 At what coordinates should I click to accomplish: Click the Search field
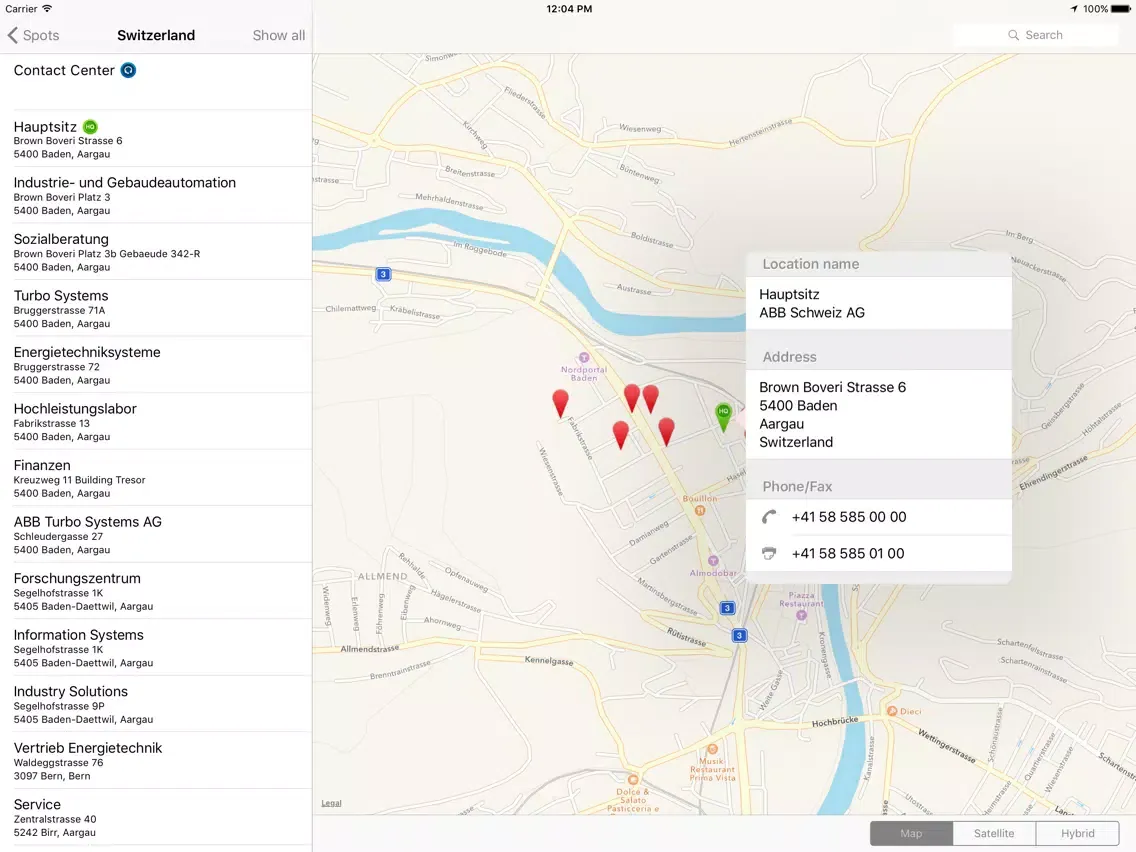(1035, 35)
